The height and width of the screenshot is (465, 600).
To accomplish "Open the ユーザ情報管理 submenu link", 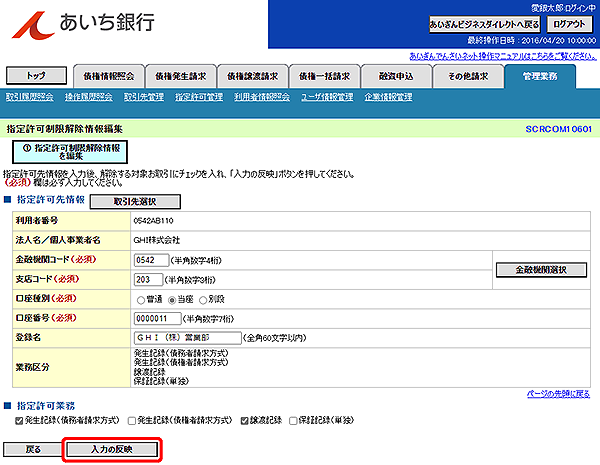I will pyautogui.click(x=327, y=97).
